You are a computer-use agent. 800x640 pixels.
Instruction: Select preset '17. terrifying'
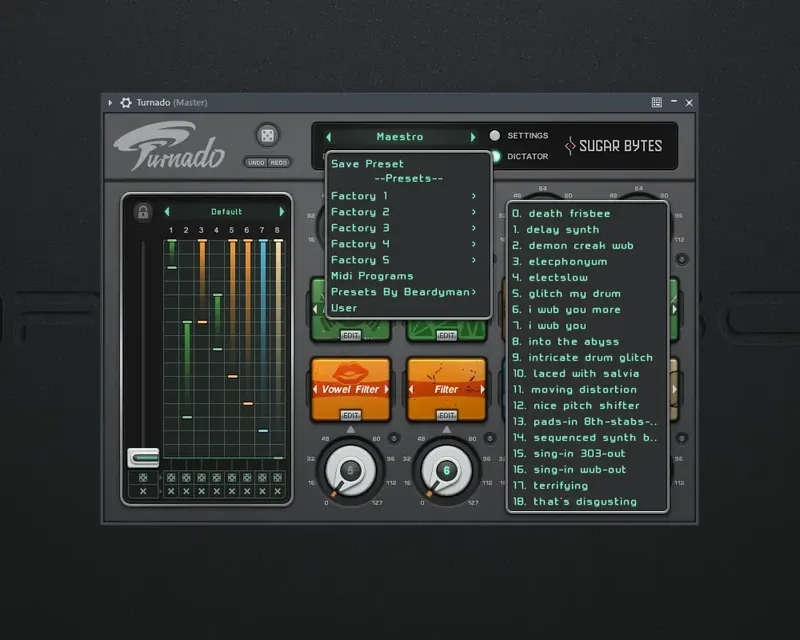coord(587,485)
